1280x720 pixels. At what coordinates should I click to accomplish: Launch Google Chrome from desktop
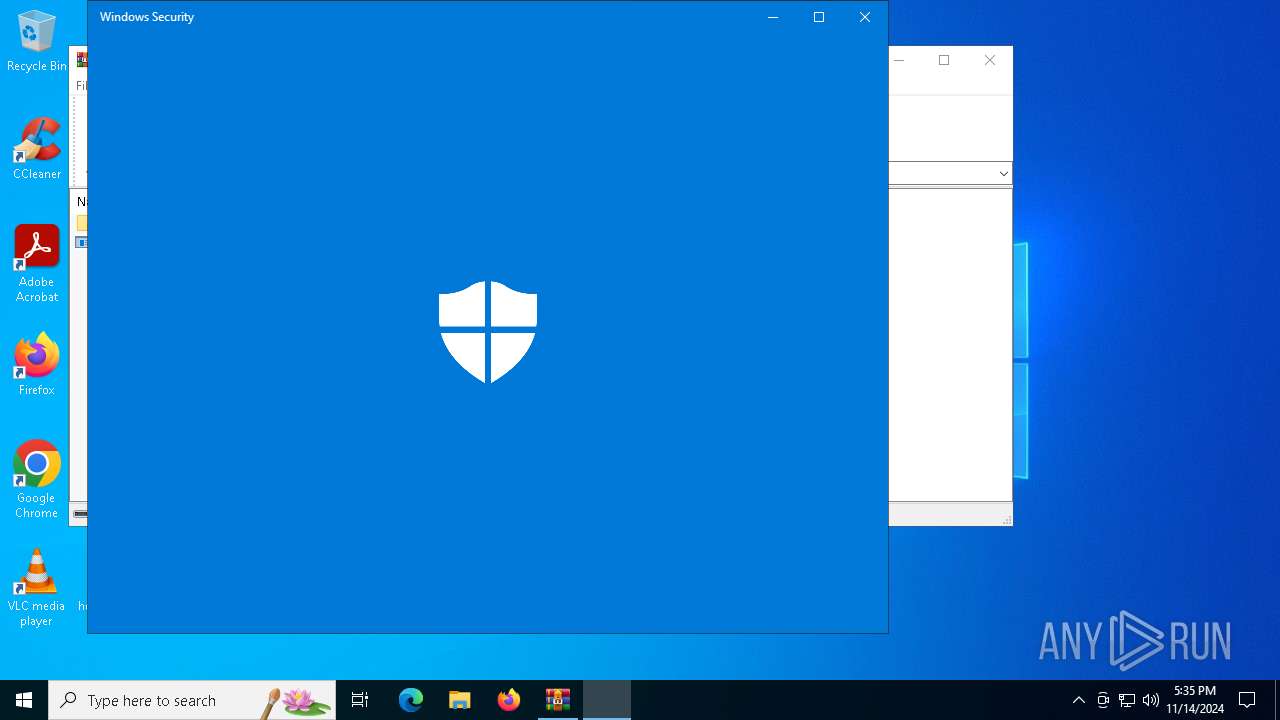pos(37,480)
